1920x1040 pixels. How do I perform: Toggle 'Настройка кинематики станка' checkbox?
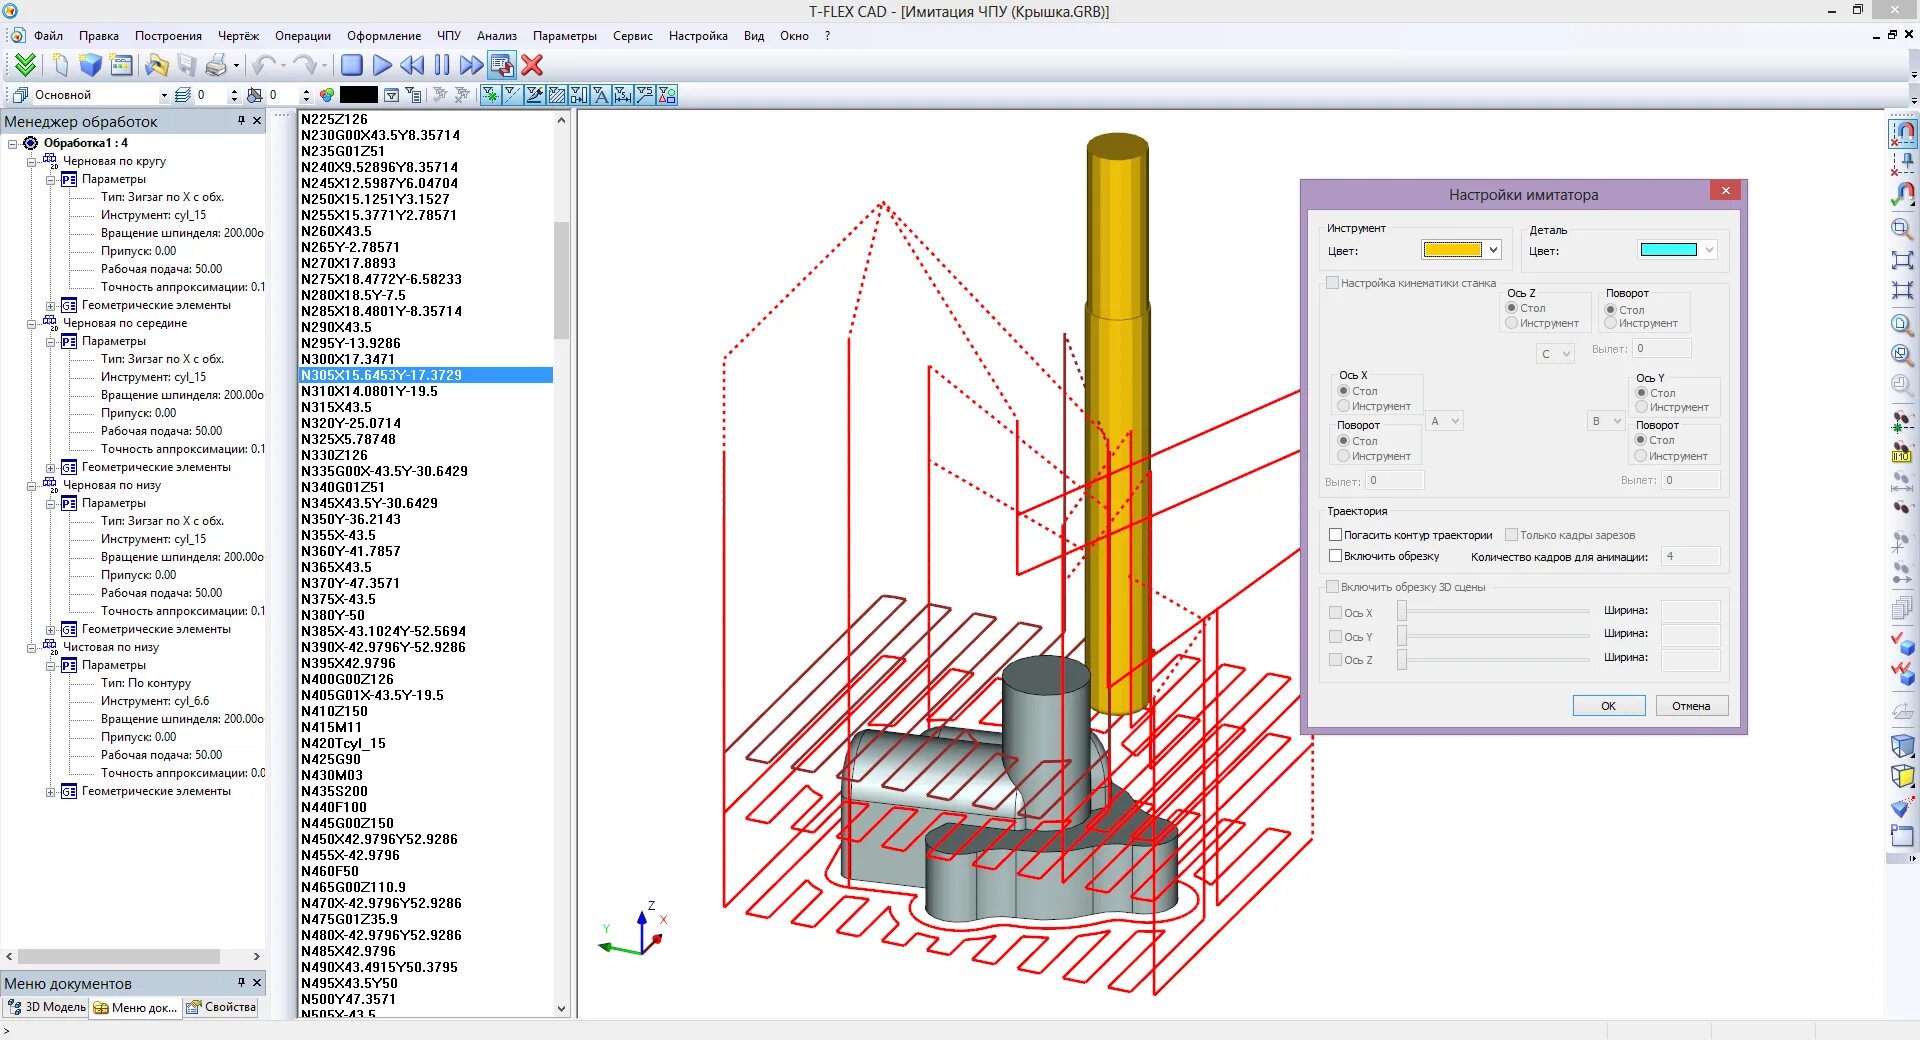(1332, 283)
